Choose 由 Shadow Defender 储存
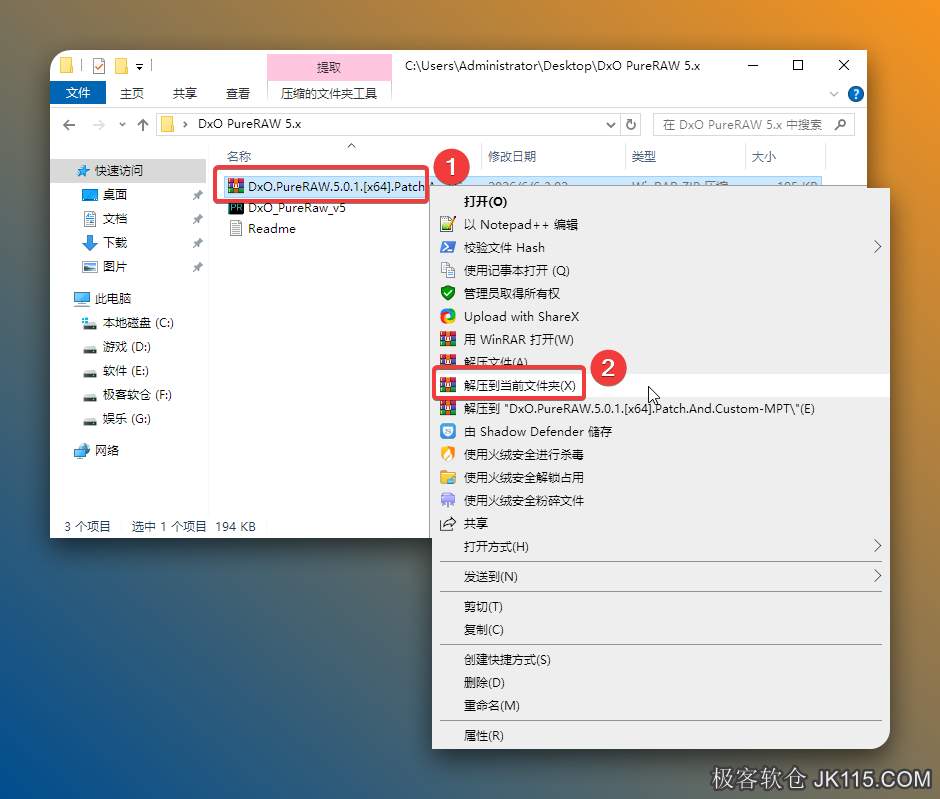Screen dimensions: 940x799 (661, 432)
